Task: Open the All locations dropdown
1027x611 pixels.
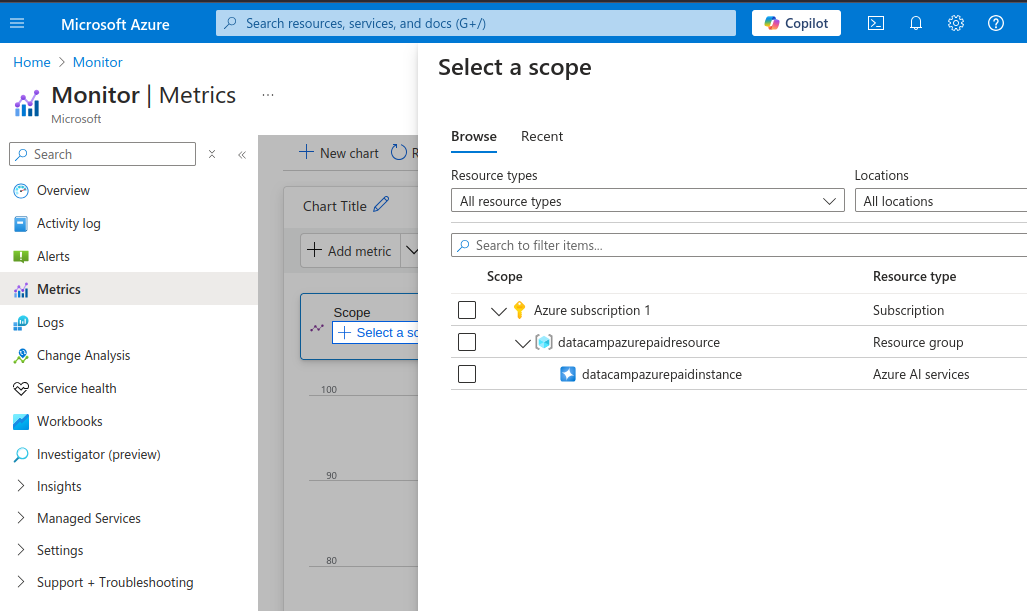Action: 941,201
